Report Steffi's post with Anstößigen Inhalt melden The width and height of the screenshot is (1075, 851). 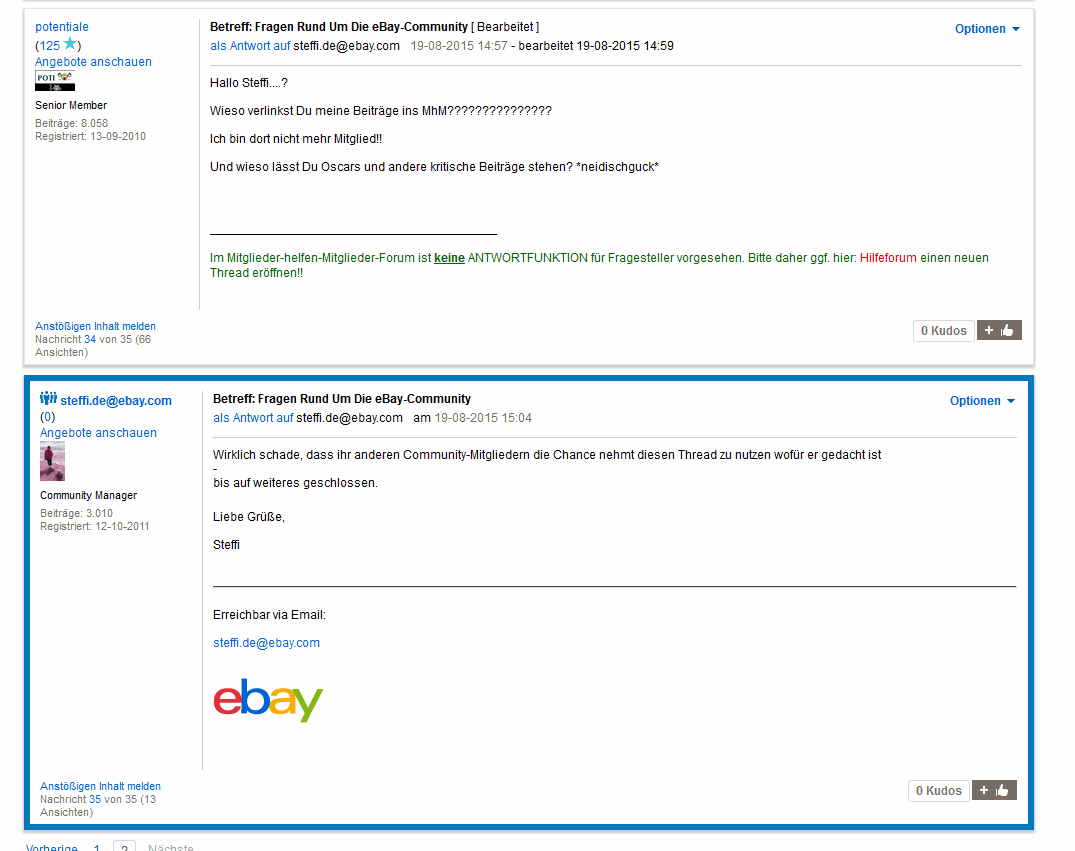tap(100, 787)
